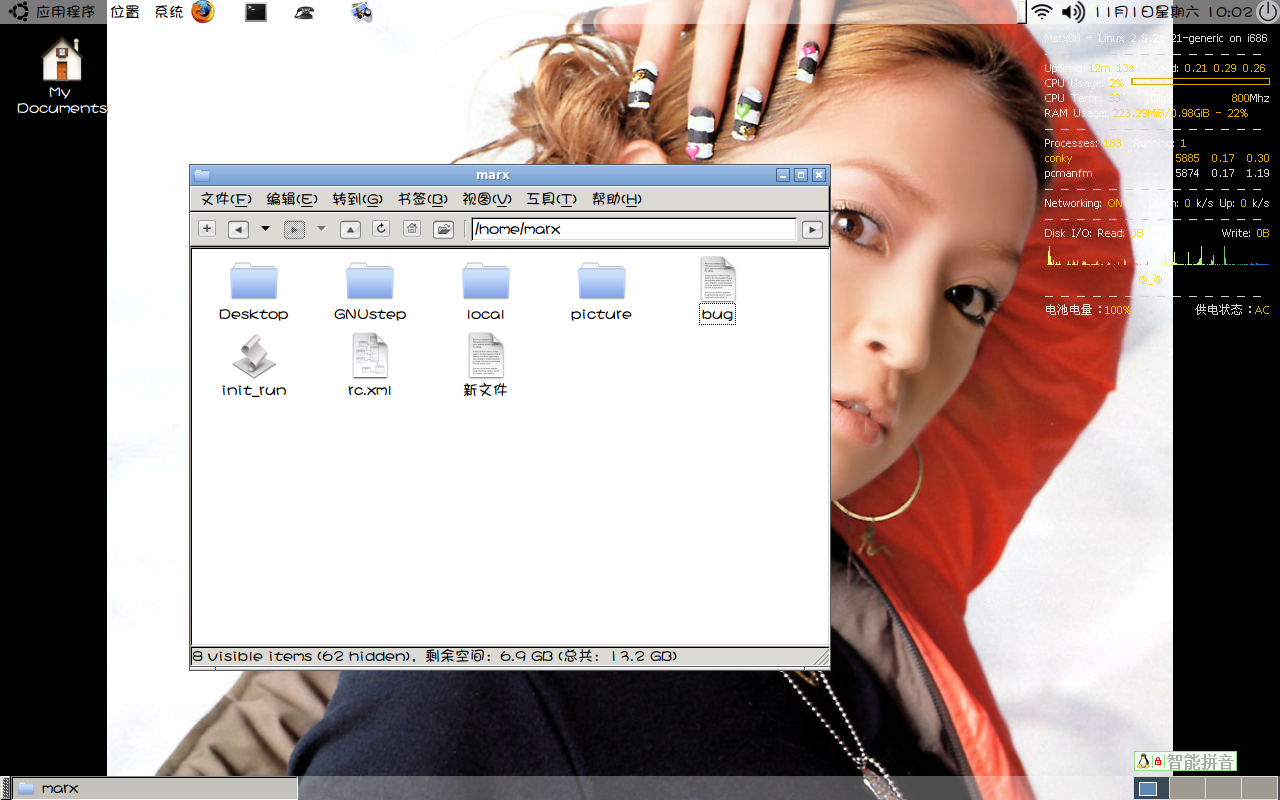Screen dimensions: 1280x800
Task: Go to the home folder button
Action: pyautogui.click(x=411, y=228)
